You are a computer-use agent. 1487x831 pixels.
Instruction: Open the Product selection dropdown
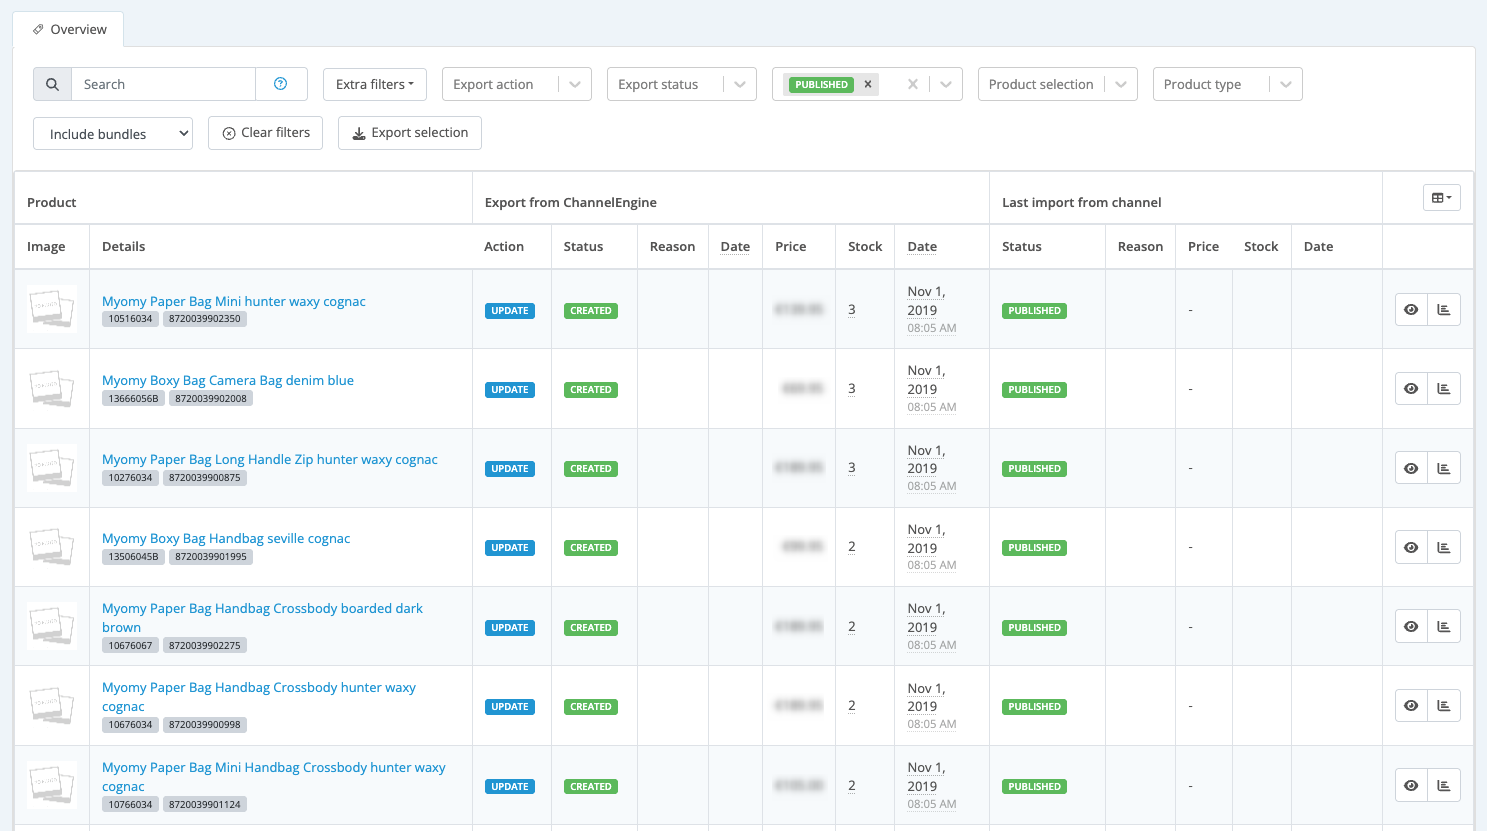tap(1057, 84)
